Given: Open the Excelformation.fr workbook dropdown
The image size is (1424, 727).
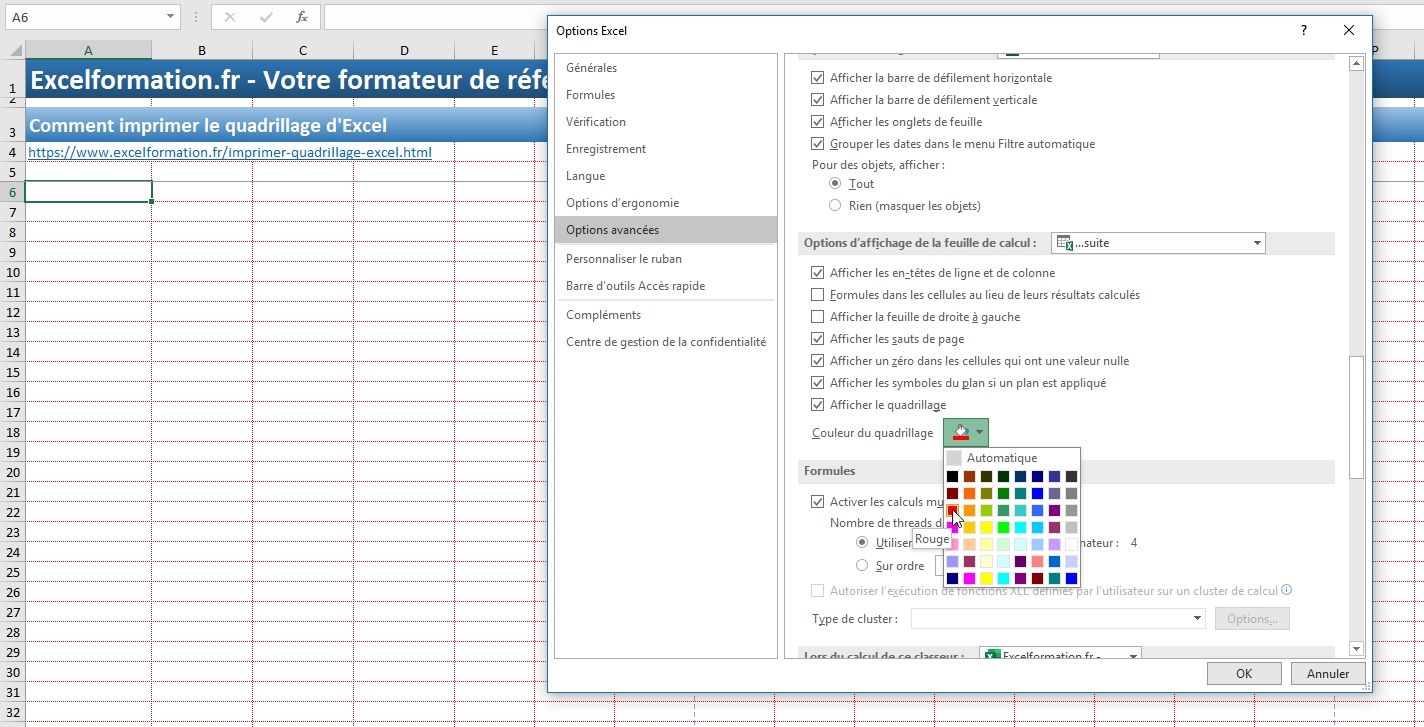Looking at the screenshot, I should [1133, 657].
